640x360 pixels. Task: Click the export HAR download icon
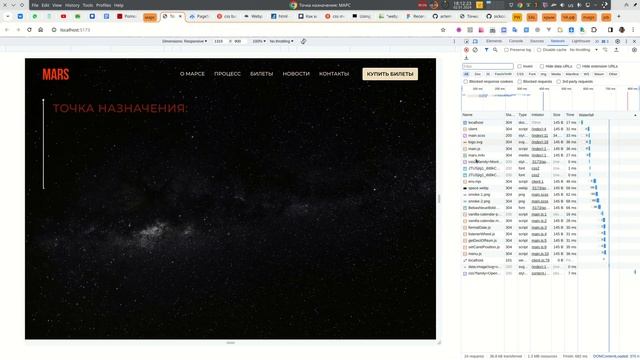[x=466, y=58]
